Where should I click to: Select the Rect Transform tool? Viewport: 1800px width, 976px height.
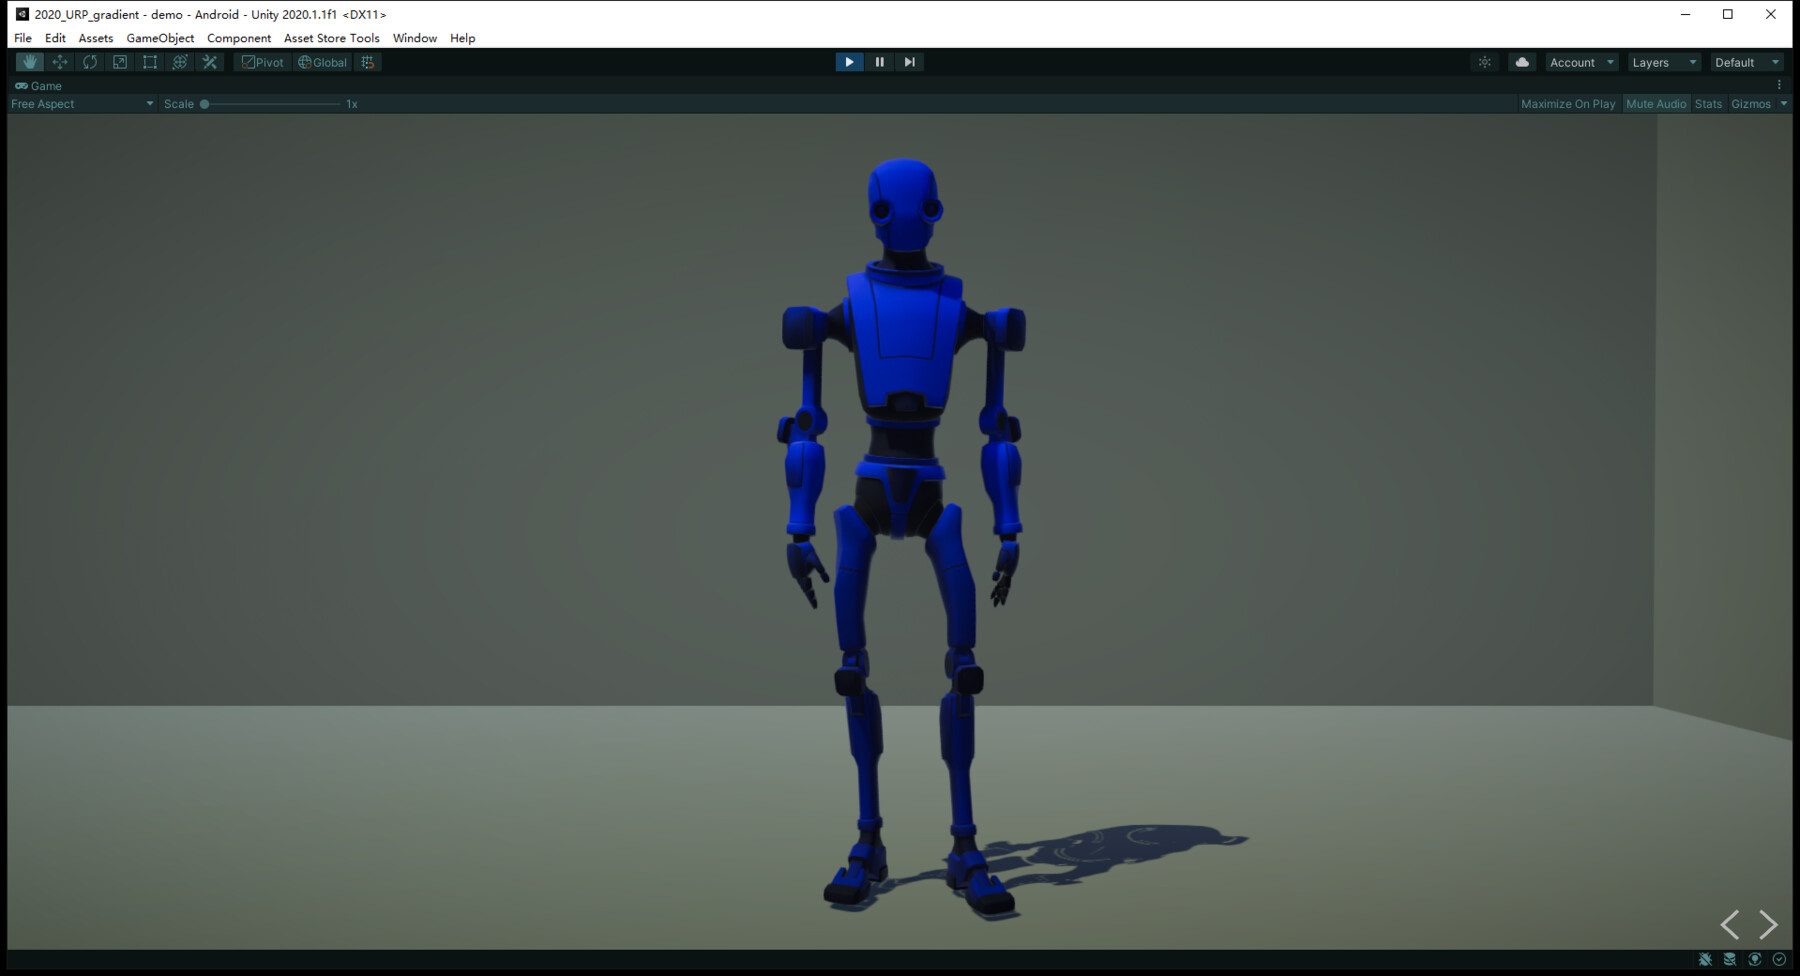coord(150,62)
